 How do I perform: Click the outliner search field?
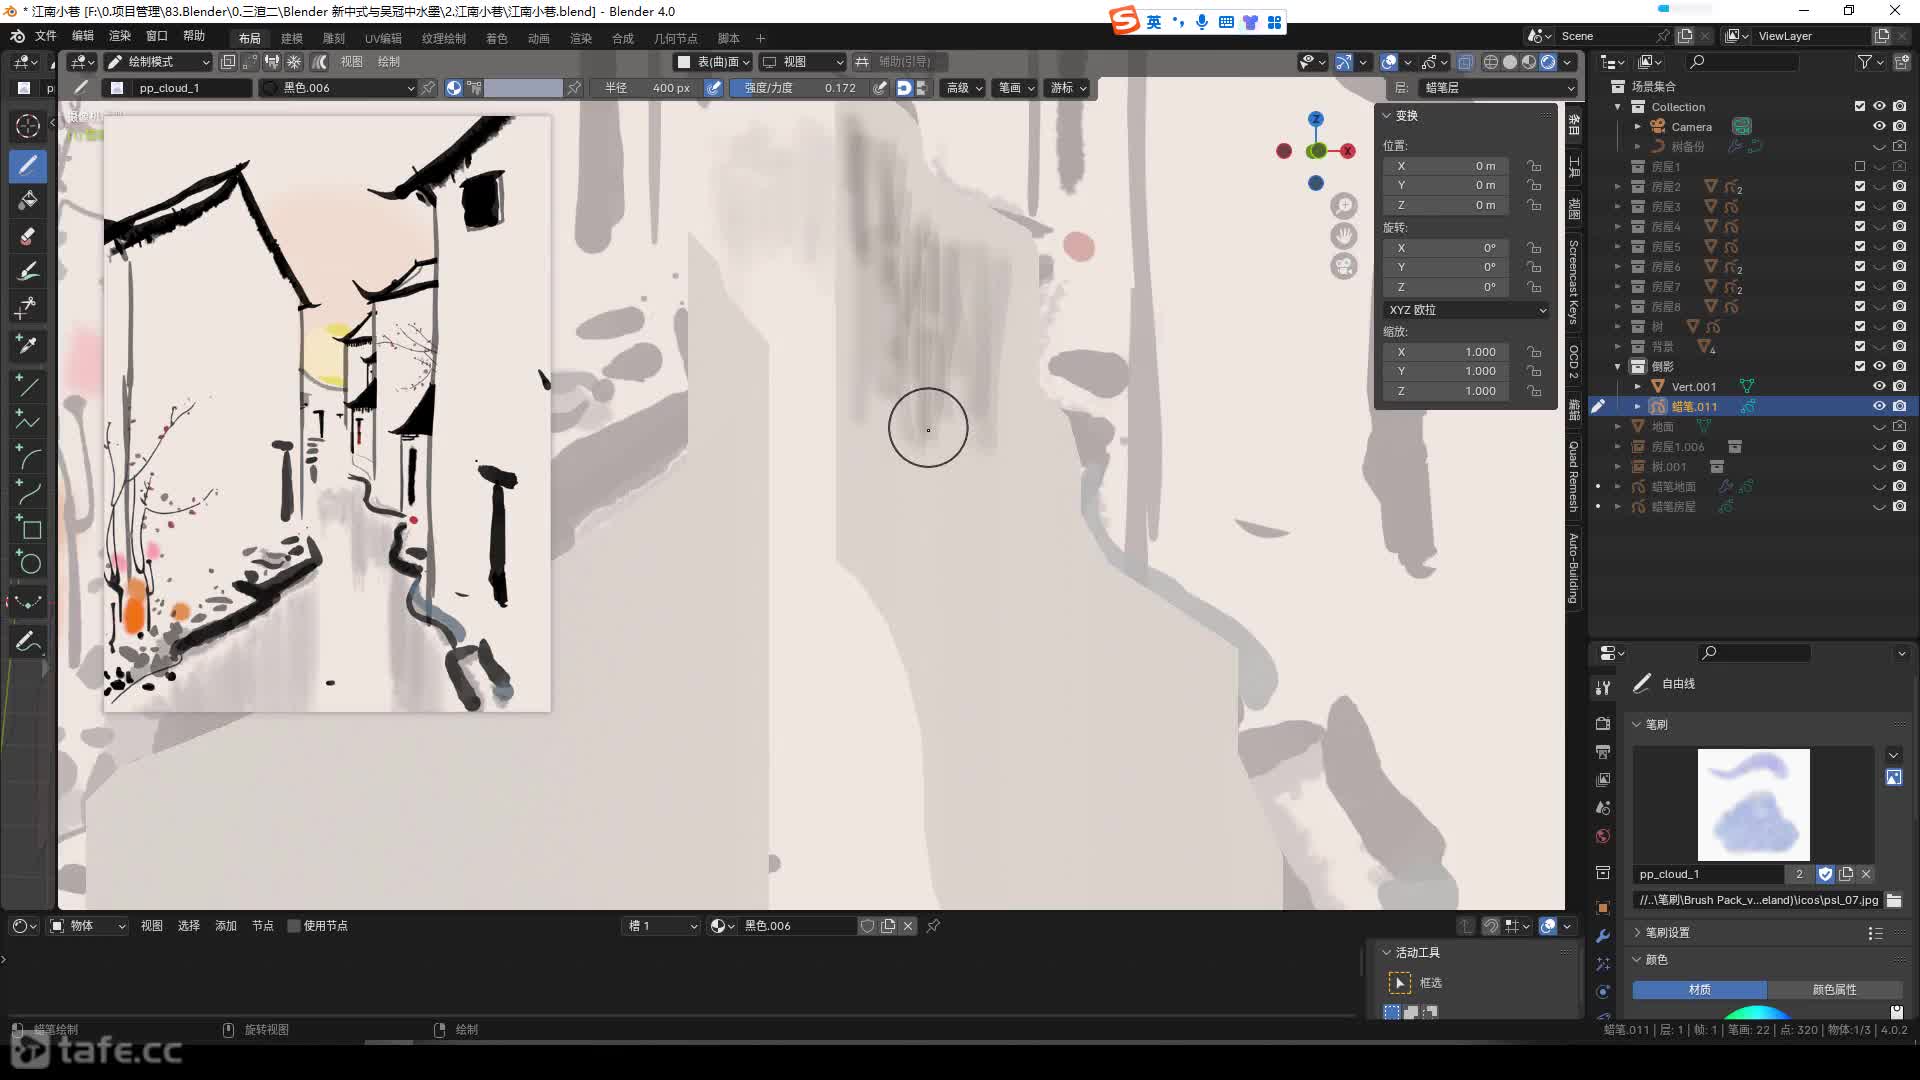click(x=1742, y=62)
